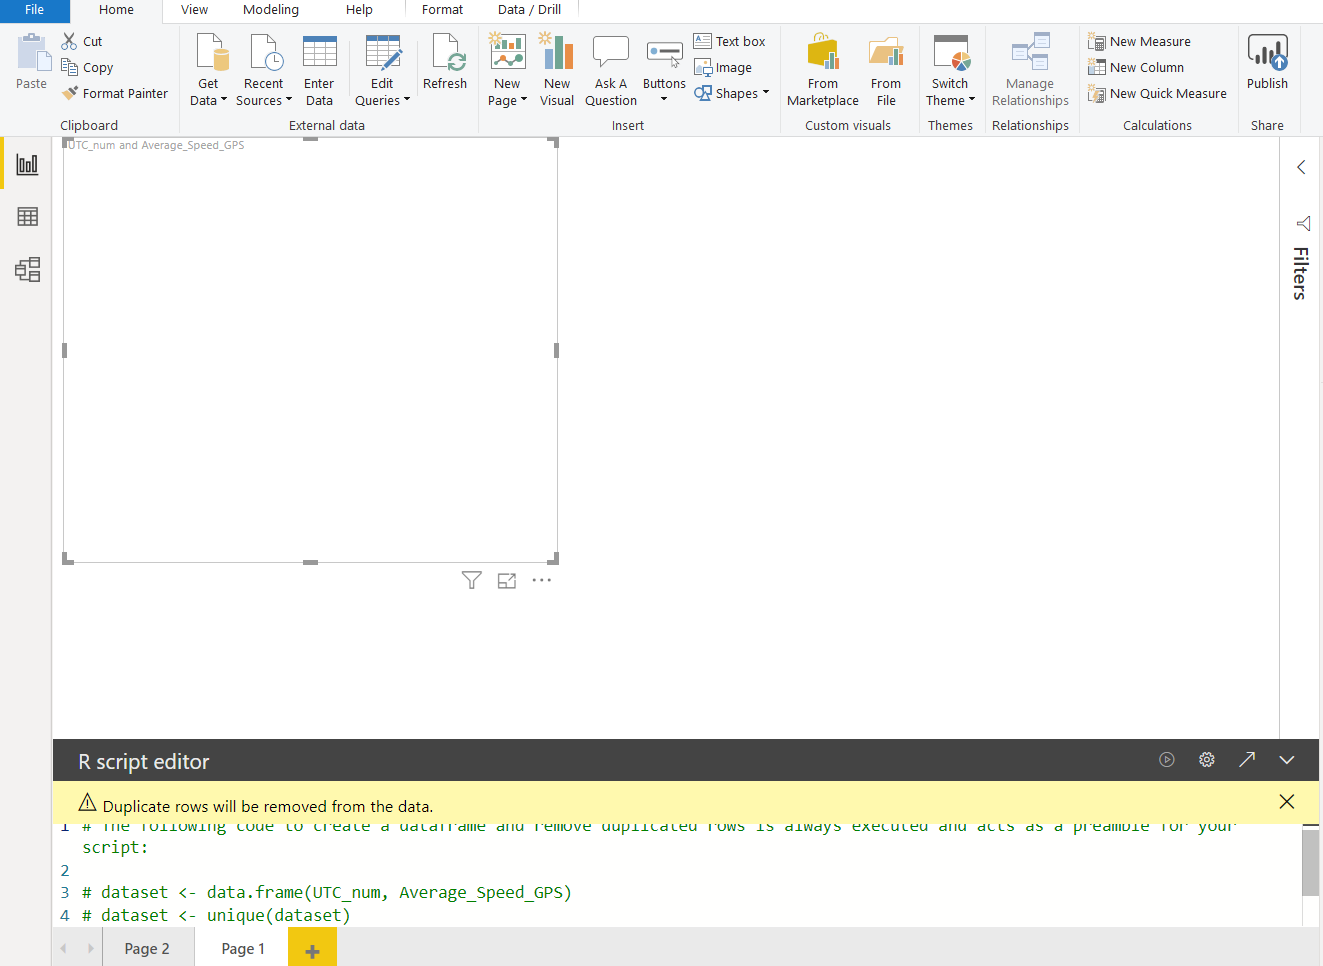Go to previous page tabs arrow
This screenshot has width=1323, height=966.
tap(64, 948)
